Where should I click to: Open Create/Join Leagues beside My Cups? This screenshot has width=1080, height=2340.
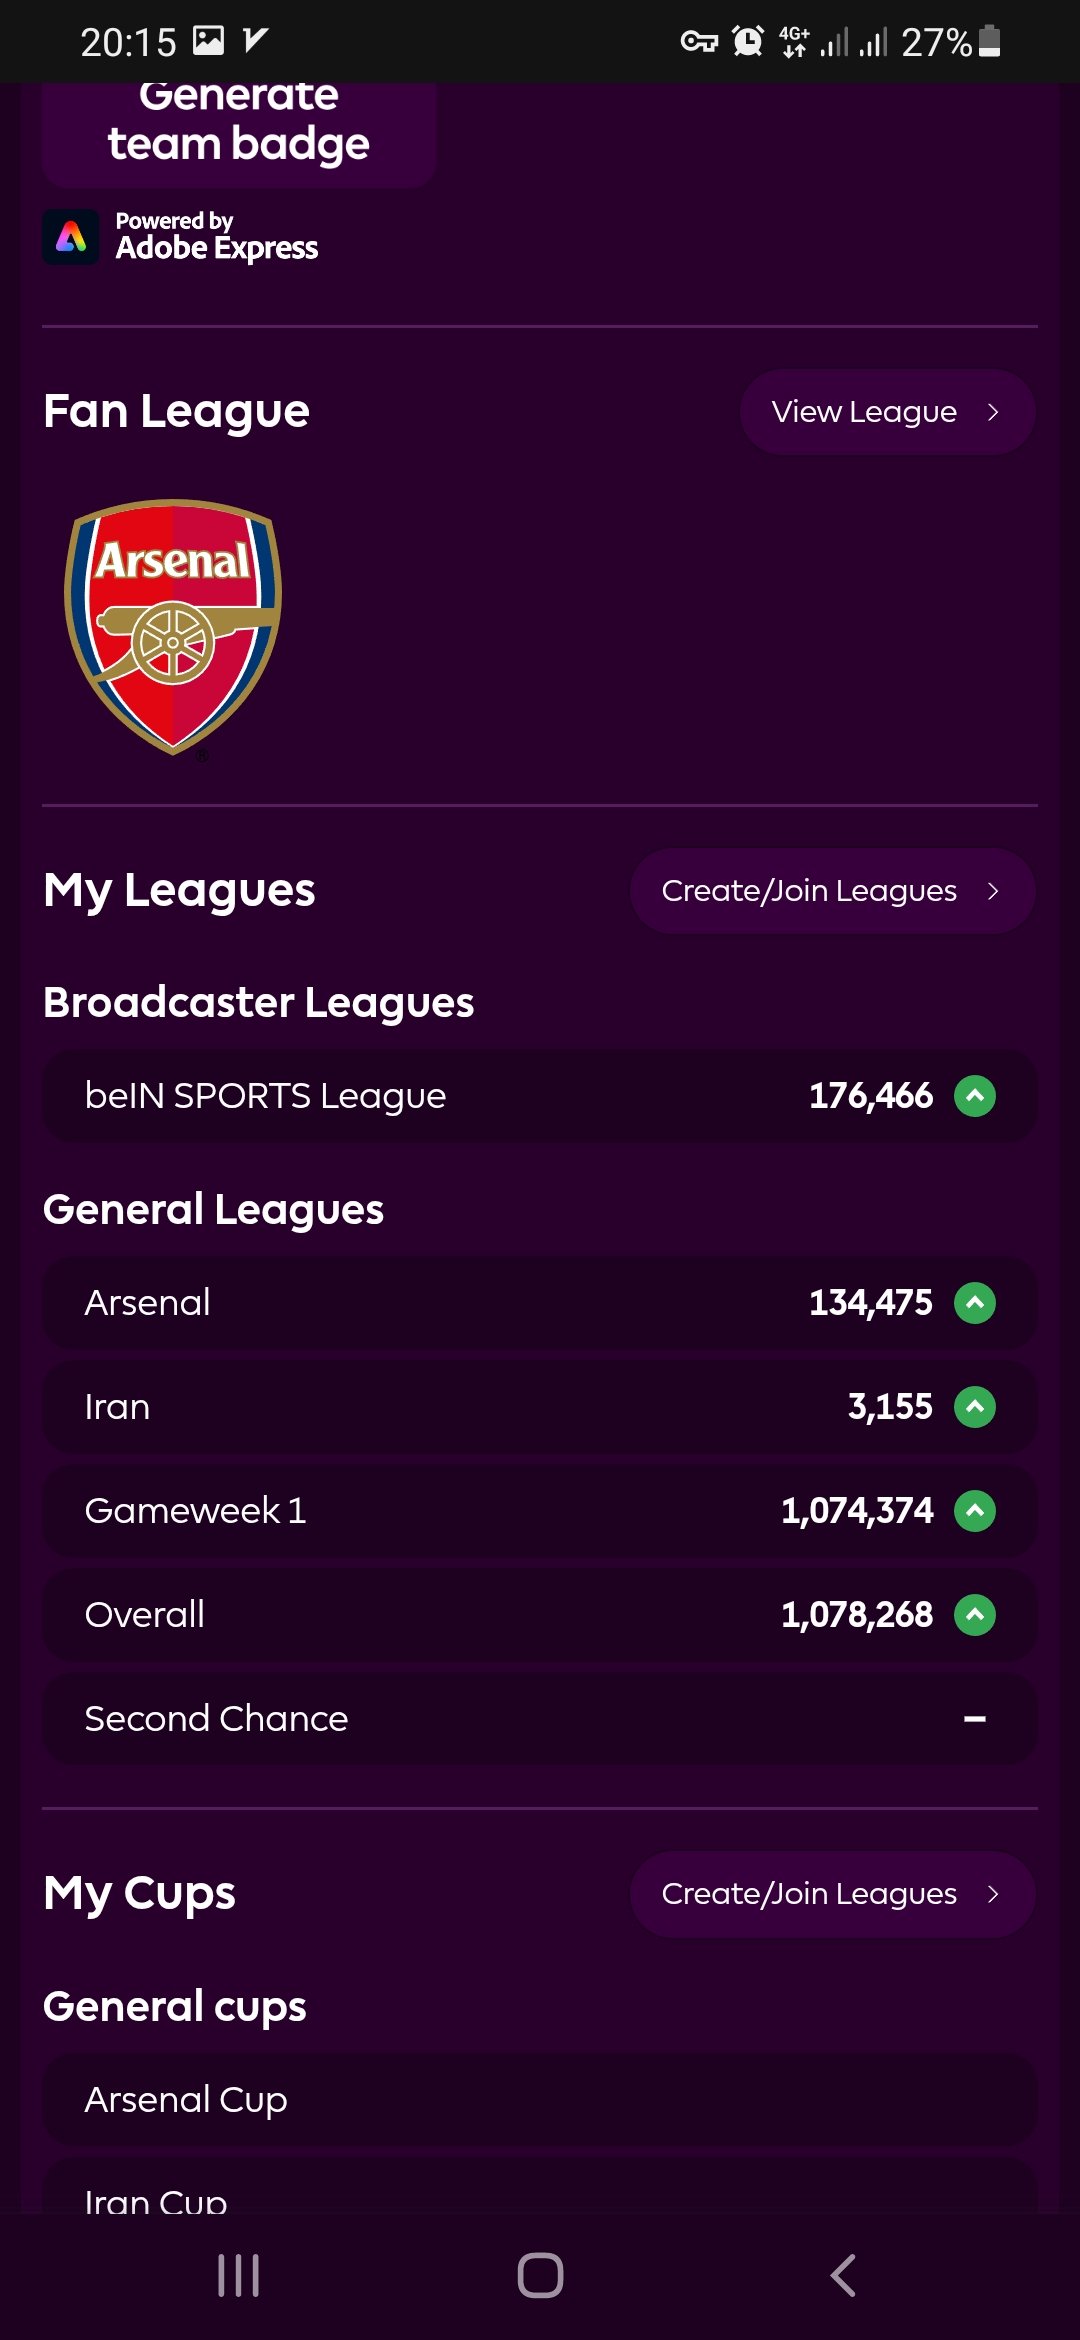coord(831,1894)
